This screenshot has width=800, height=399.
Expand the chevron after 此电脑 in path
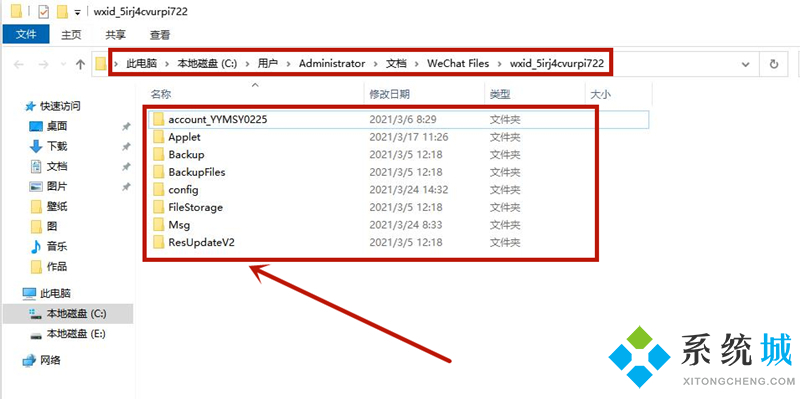click(x=167, y=64)
